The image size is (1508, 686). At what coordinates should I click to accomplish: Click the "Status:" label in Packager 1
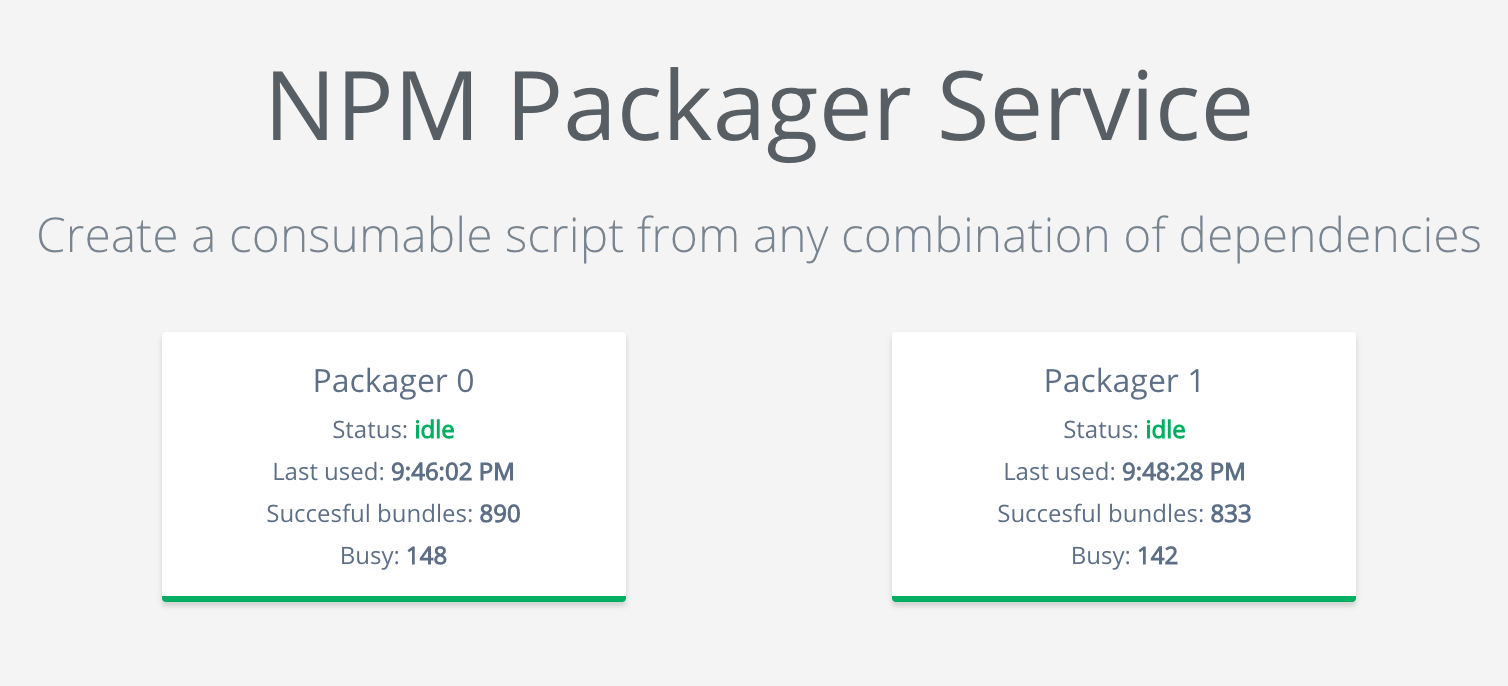pyautogui.click(x=1101, y=430)
